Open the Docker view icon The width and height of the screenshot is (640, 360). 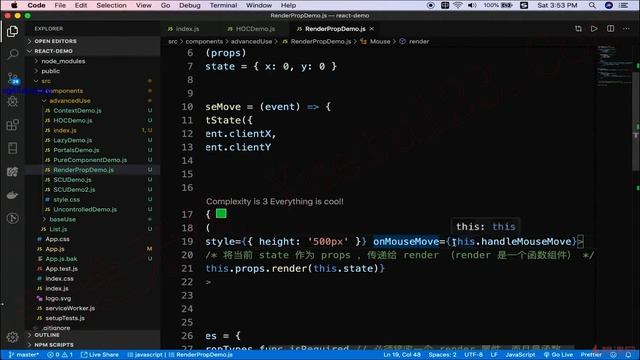click(x=12, y=195)
